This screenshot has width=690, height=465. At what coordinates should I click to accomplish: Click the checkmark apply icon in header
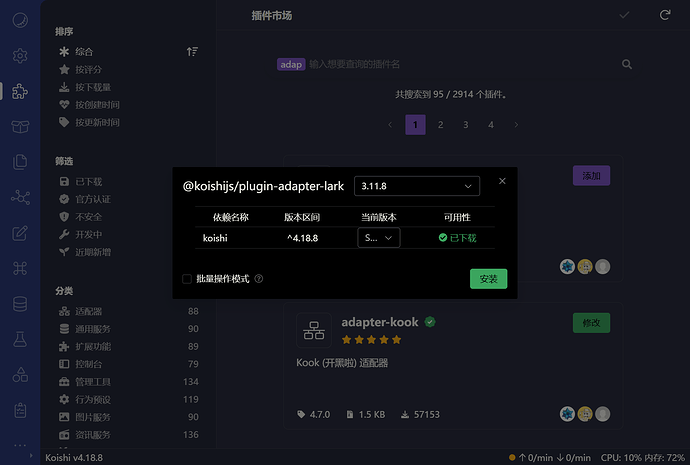pos(625,15)
